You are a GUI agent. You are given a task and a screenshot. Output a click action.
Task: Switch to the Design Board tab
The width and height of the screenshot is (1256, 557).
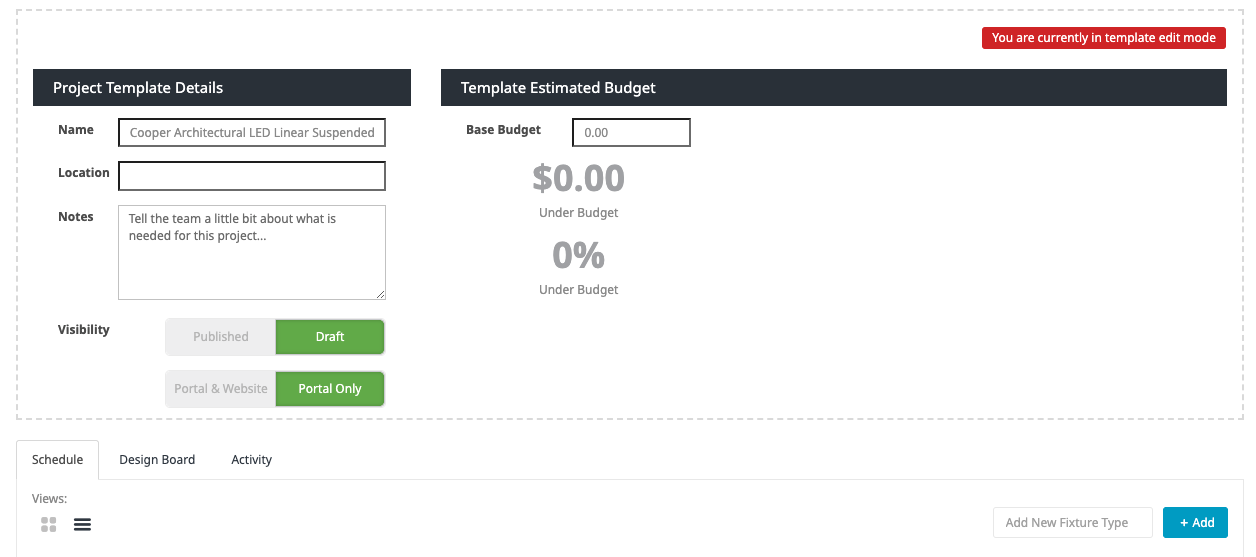coord(157,460)
